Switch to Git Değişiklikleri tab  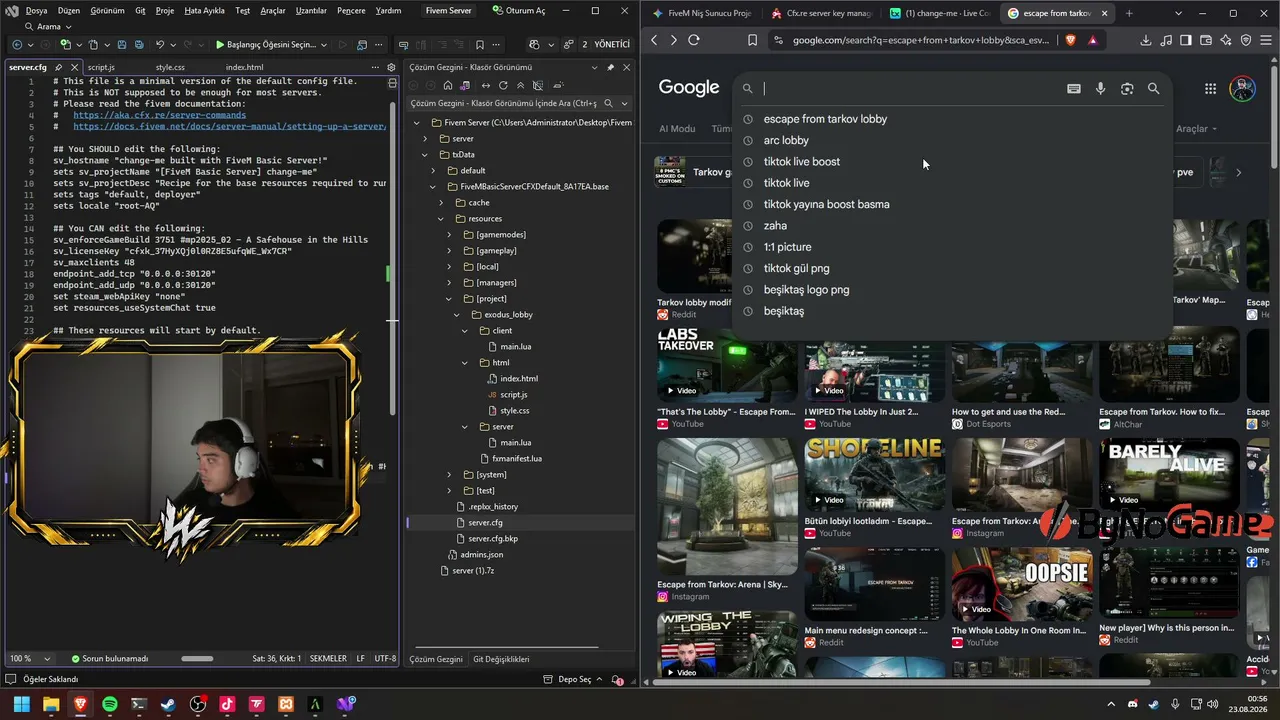coord(501,659)
